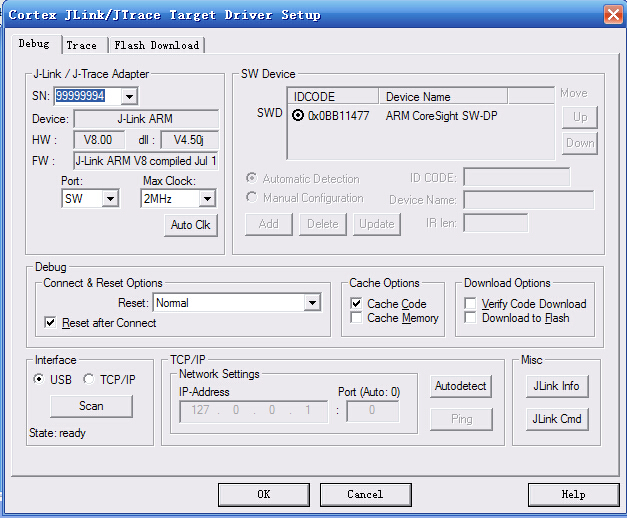This screenshot has width=627, height=518.
Task: Open Help for this dialog
Action: tap(574, 495)
